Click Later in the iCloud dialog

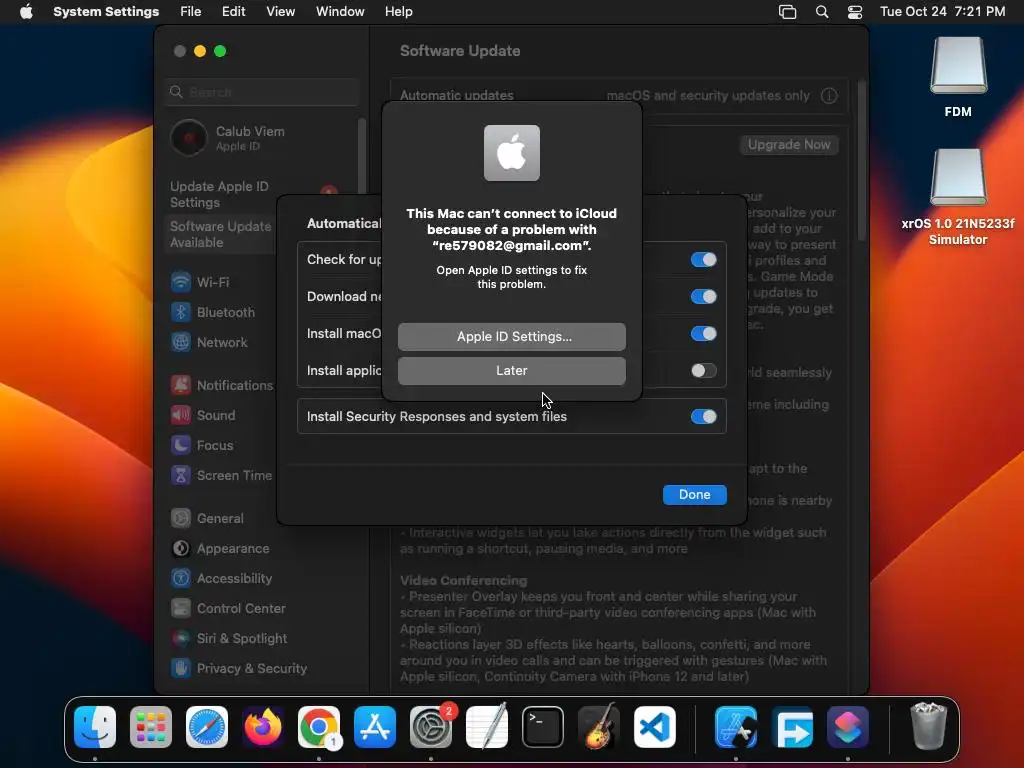pos(512,371)
